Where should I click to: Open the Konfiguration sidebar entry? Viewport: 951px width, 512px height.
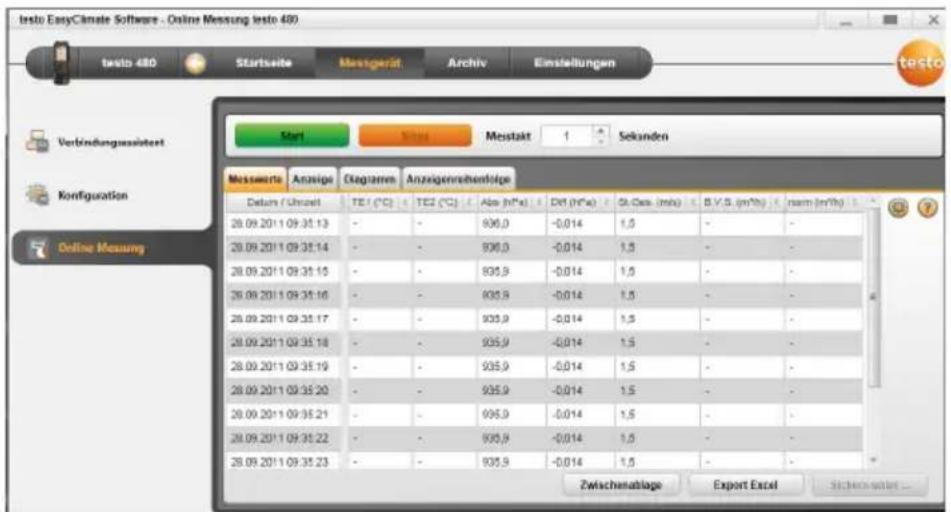pyautogui.click(x=93, y=195)
